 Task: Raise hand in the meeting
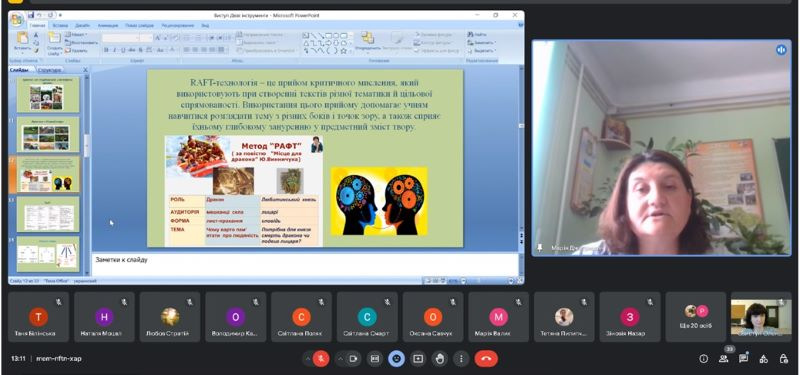pyautogui.click(x=439, y=359)
